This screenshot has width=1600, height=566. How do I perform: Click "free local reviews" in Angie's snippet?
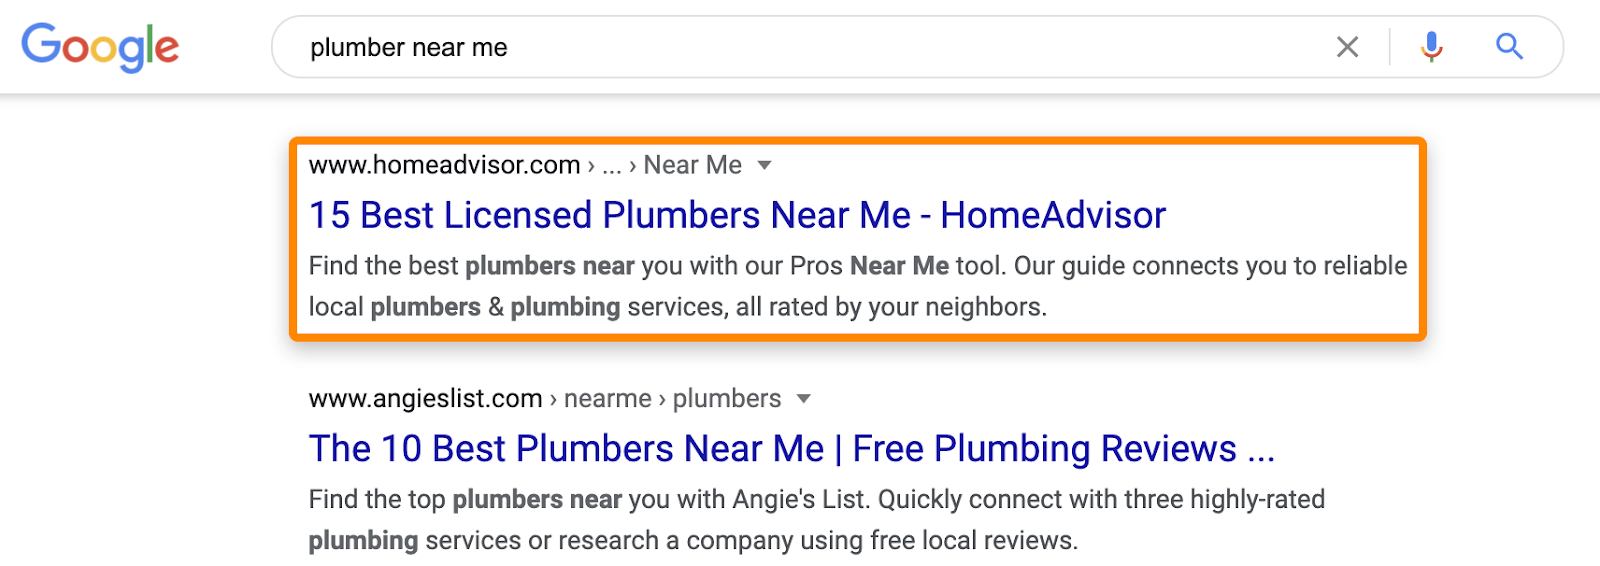point(973,541)
